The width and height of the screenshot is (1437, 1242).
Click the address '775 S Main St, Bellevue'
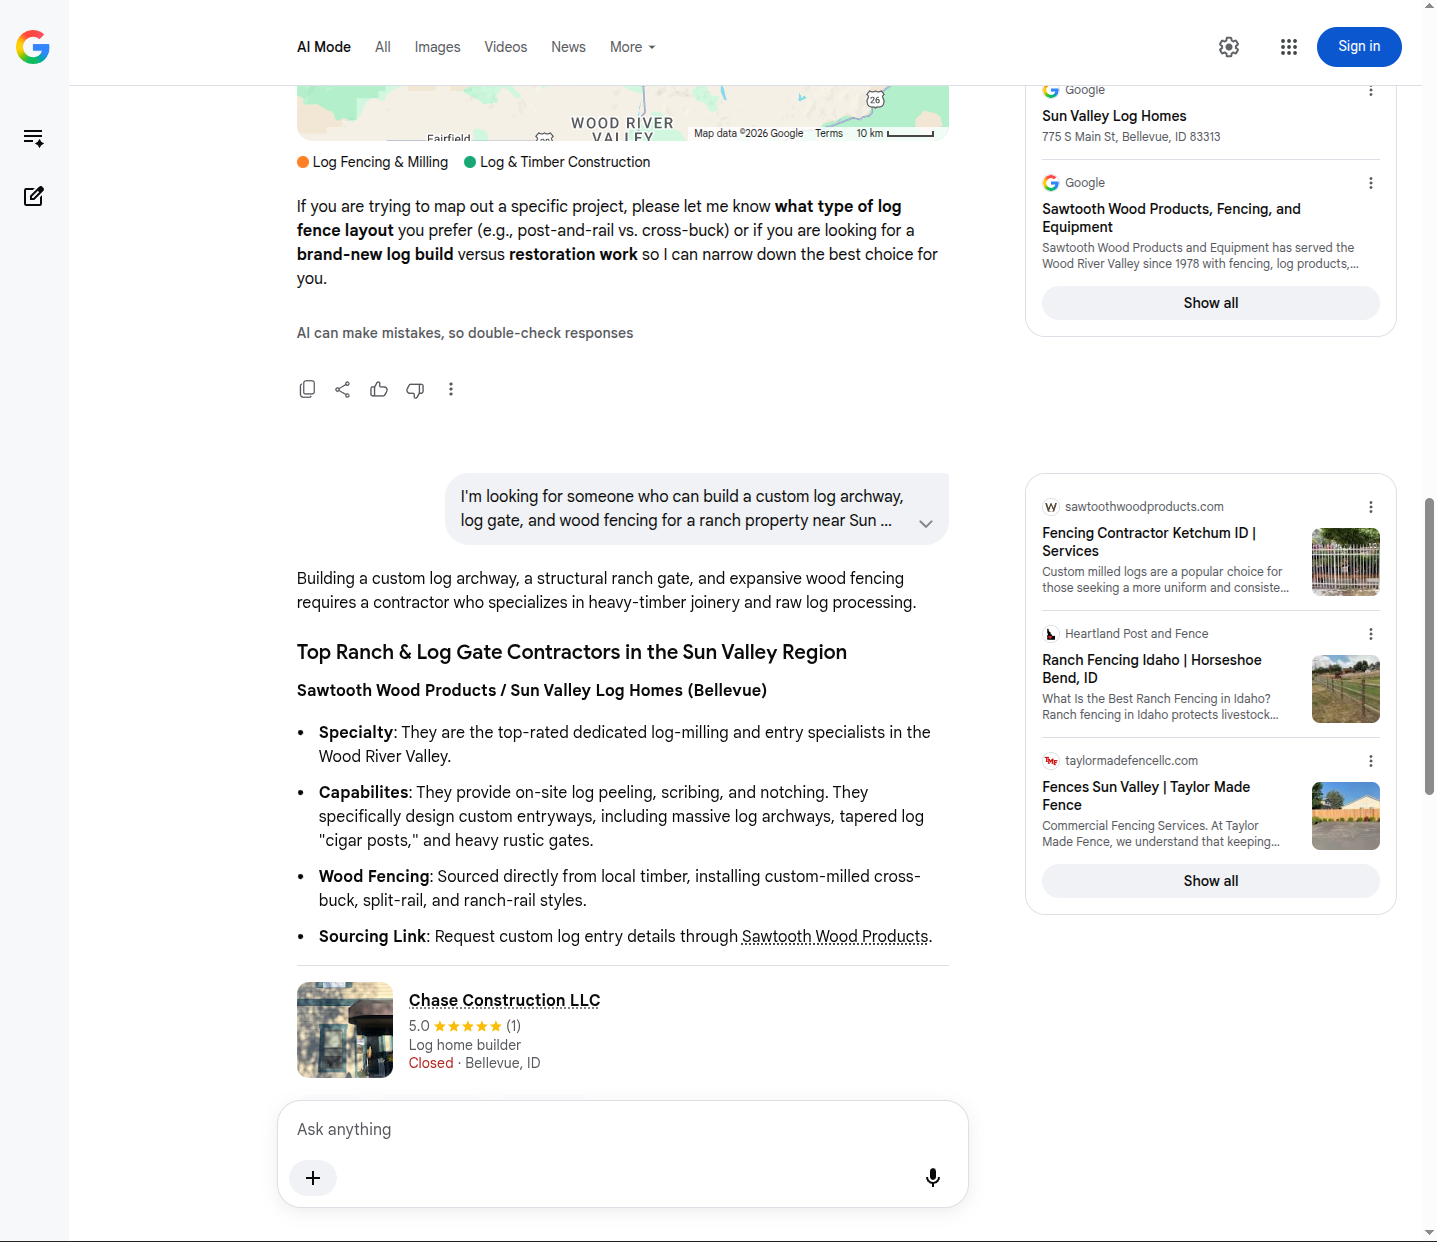1131,137
